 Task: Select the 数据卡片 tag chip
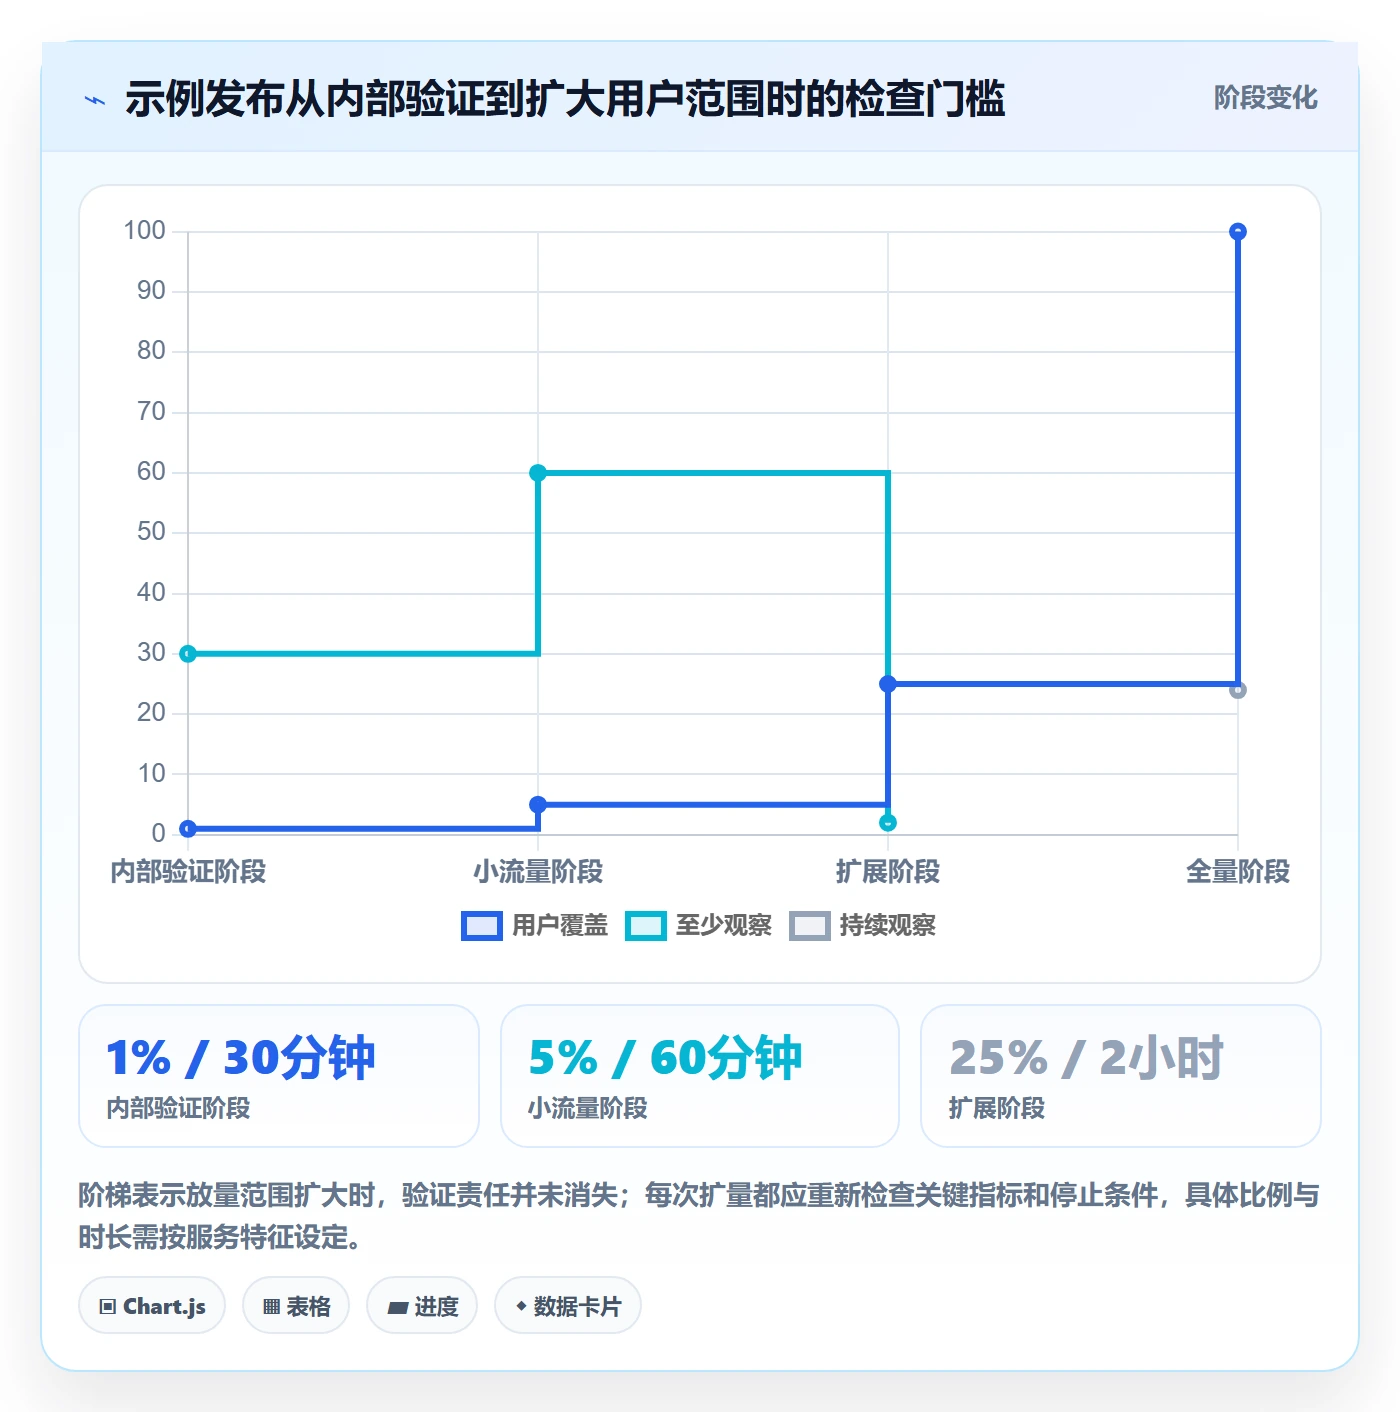568,1306
